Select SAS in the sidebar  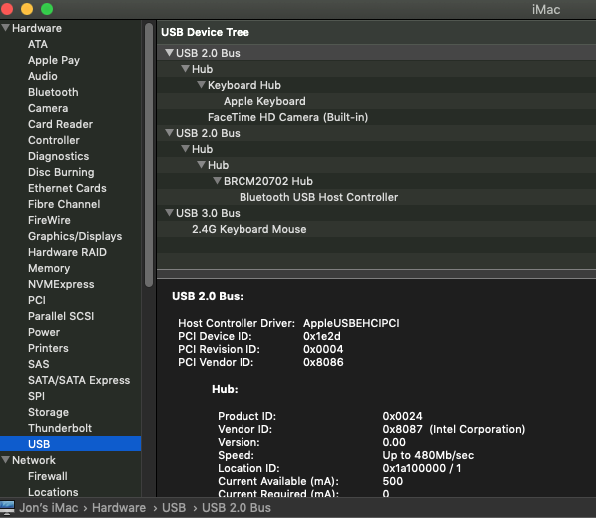[x=39, y=364]
